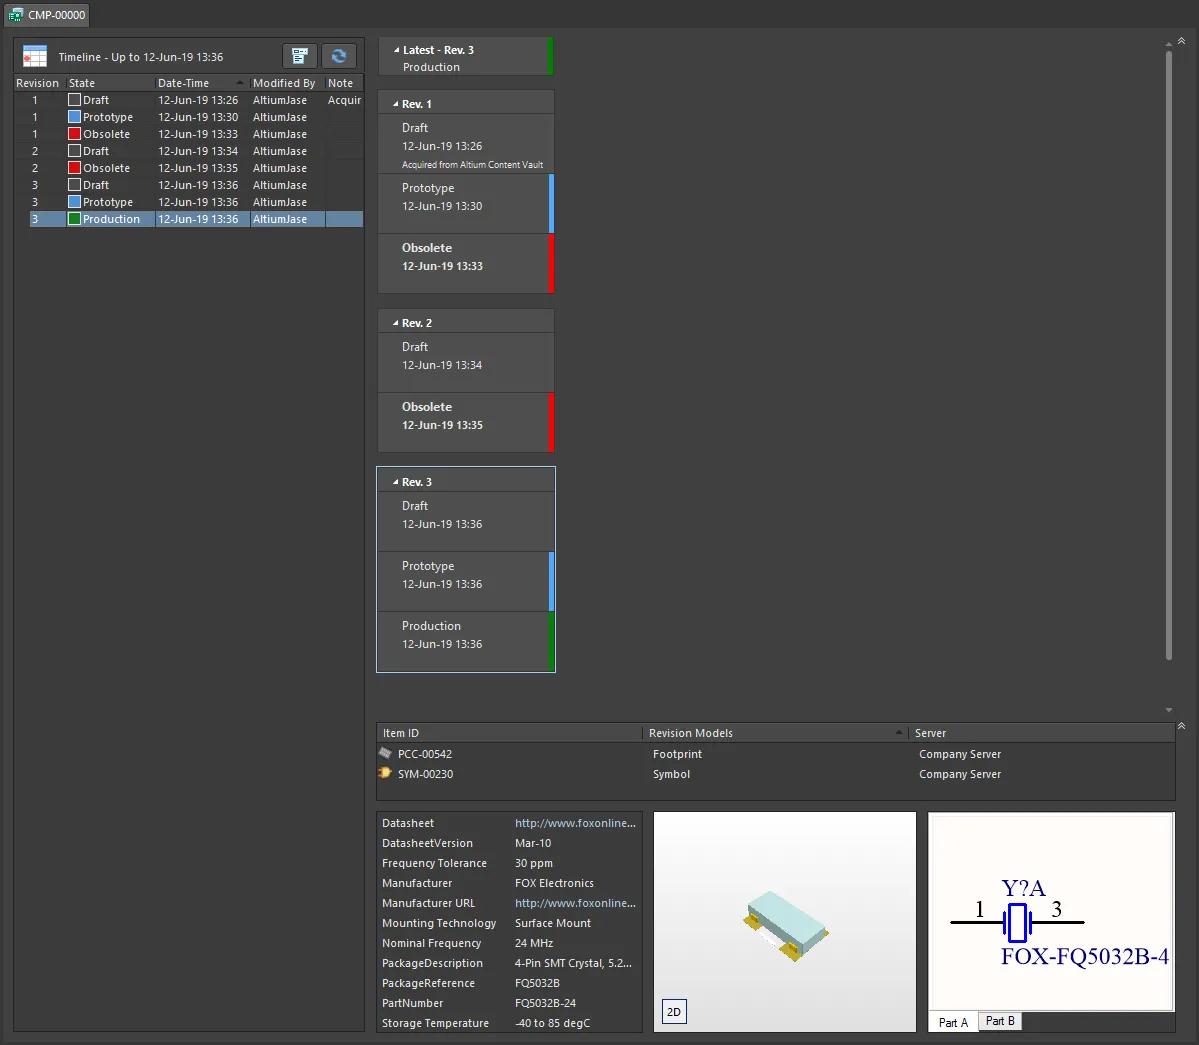Click the lifecycle view vertical scrollbar
The width and height of the screenshot is (1199, 1045).
(x=1168, y=350)
